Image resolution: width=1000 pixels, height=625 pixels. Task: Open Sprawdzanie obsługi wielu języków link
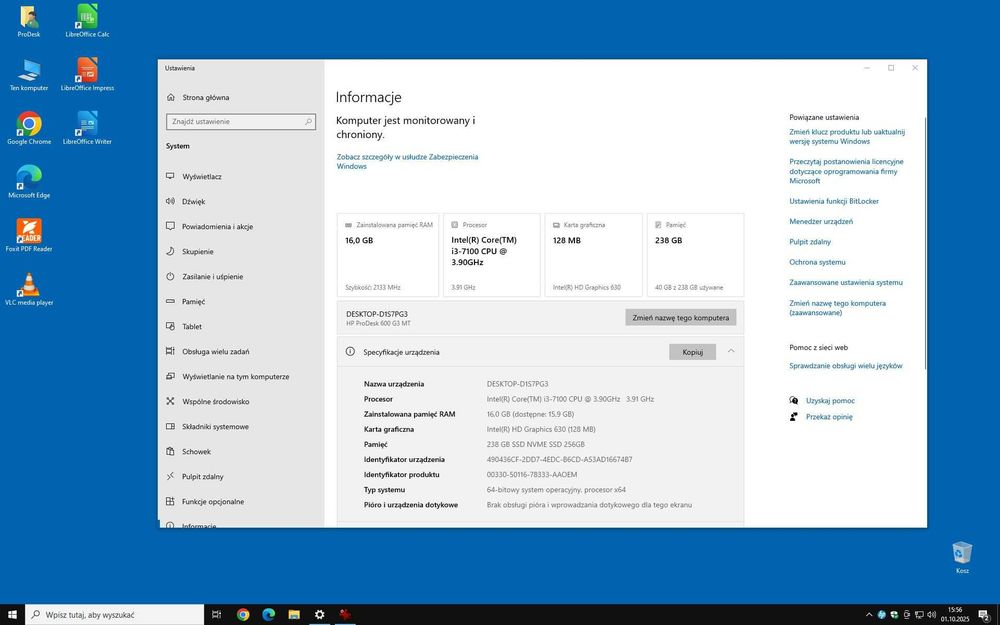click(x=846, y=366)
